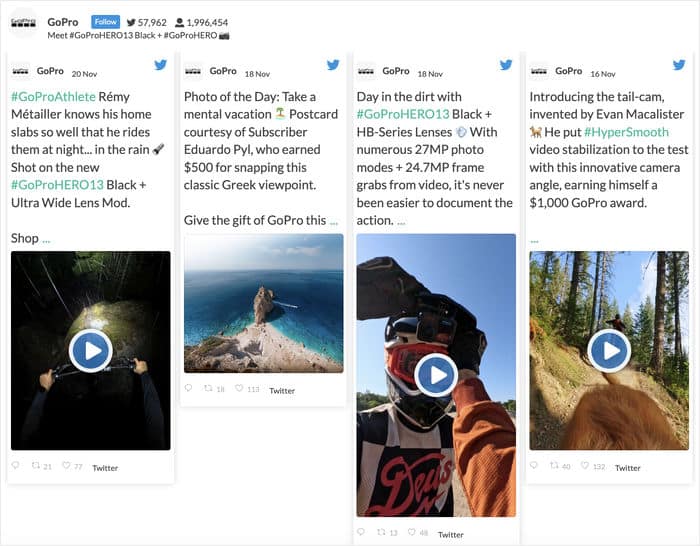Expand ellipsis after 'action.' in third post
The height and width of the screenshot is (546, 700).
pyautogui.click(x=401, y=222)
